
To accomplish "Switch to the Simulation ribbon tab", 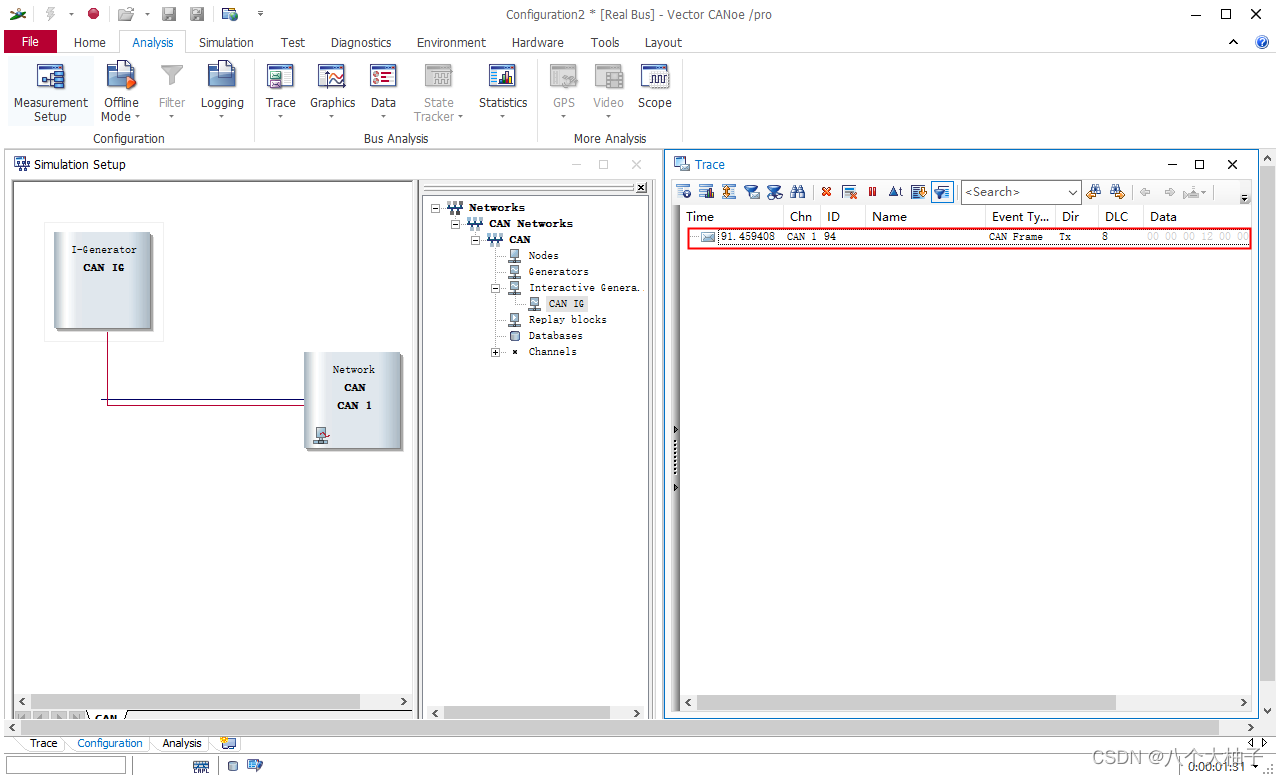I will tap(226, 42).
